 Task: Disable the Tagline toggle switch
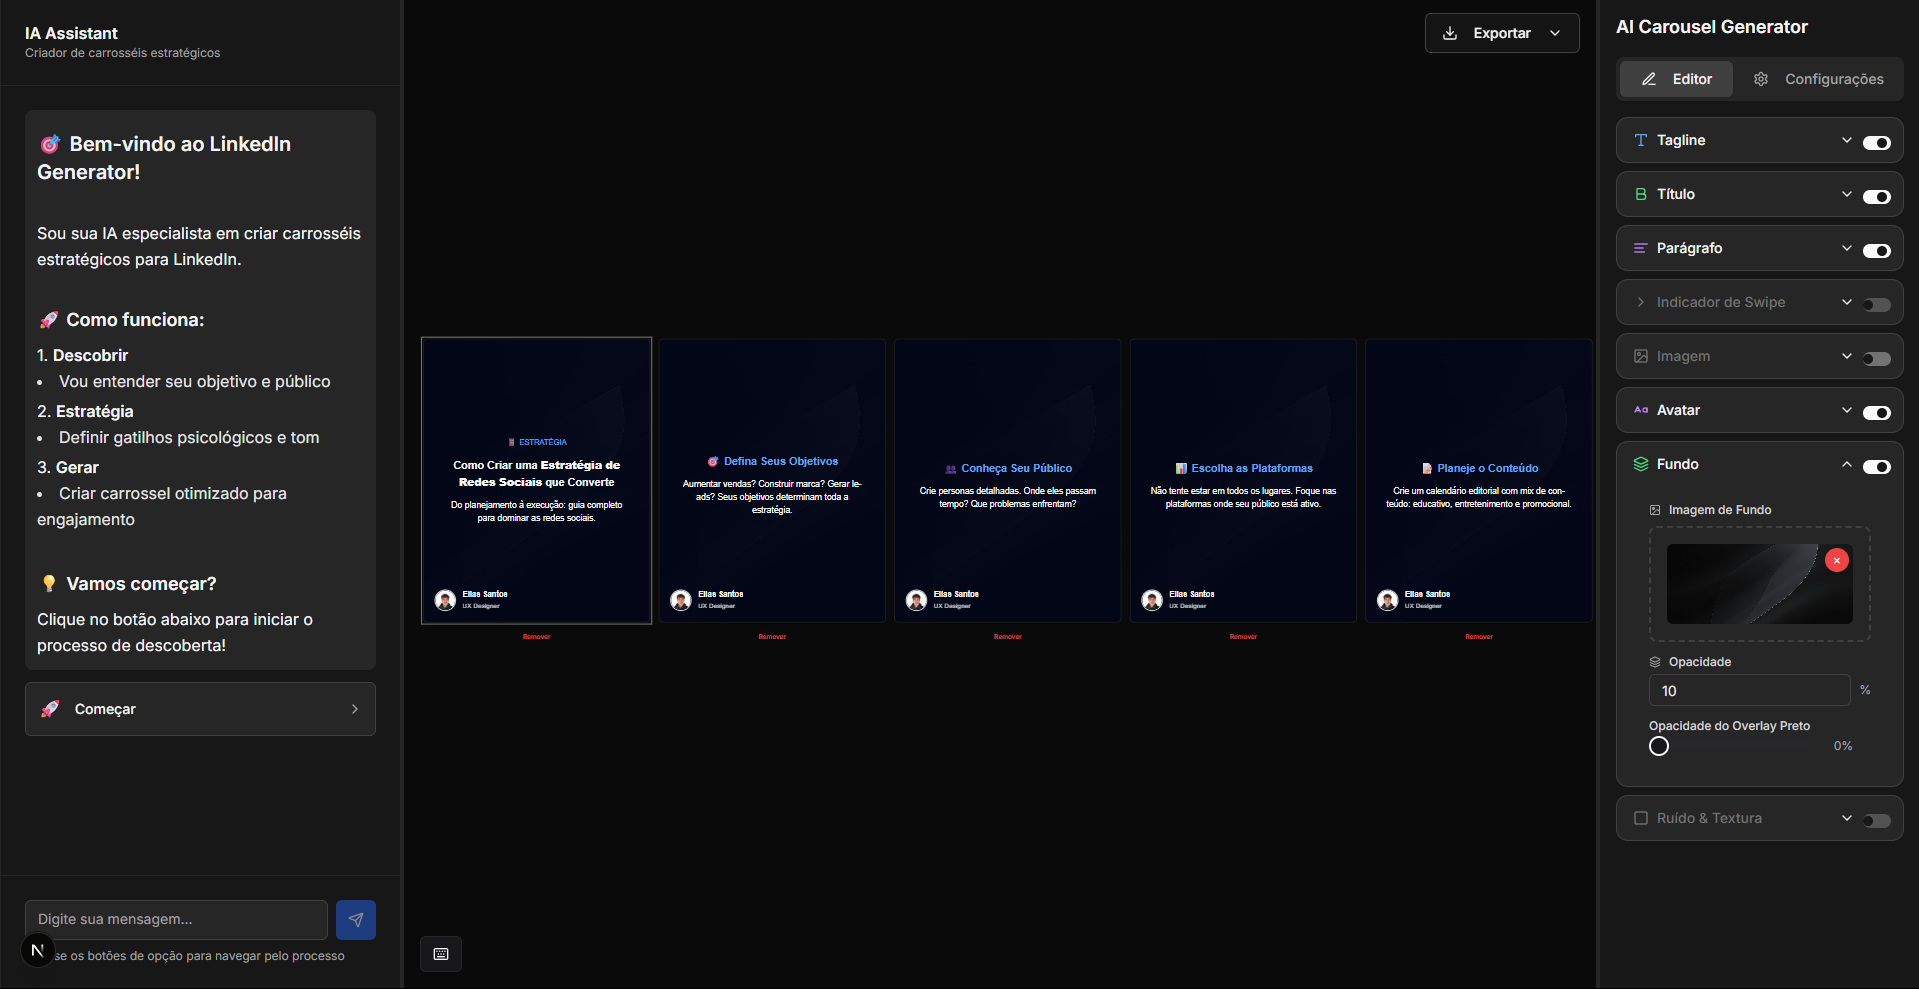click(x=1876, y=143)
